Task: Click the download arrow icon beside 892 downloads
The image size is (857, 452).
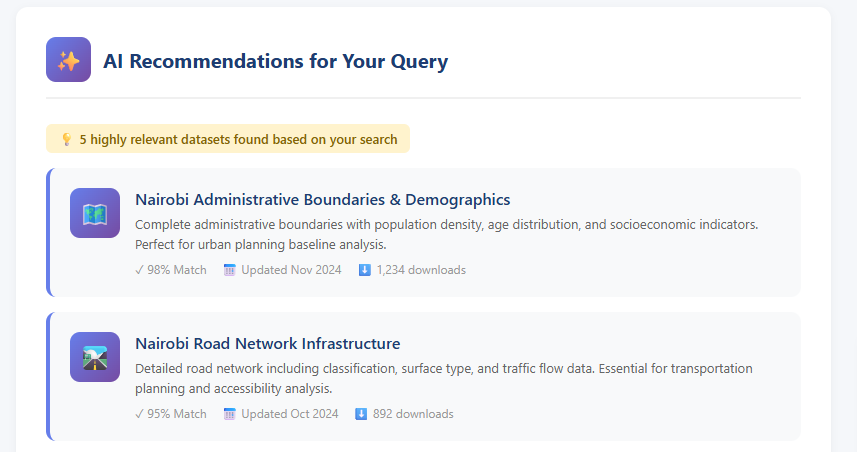Action: 361,414
